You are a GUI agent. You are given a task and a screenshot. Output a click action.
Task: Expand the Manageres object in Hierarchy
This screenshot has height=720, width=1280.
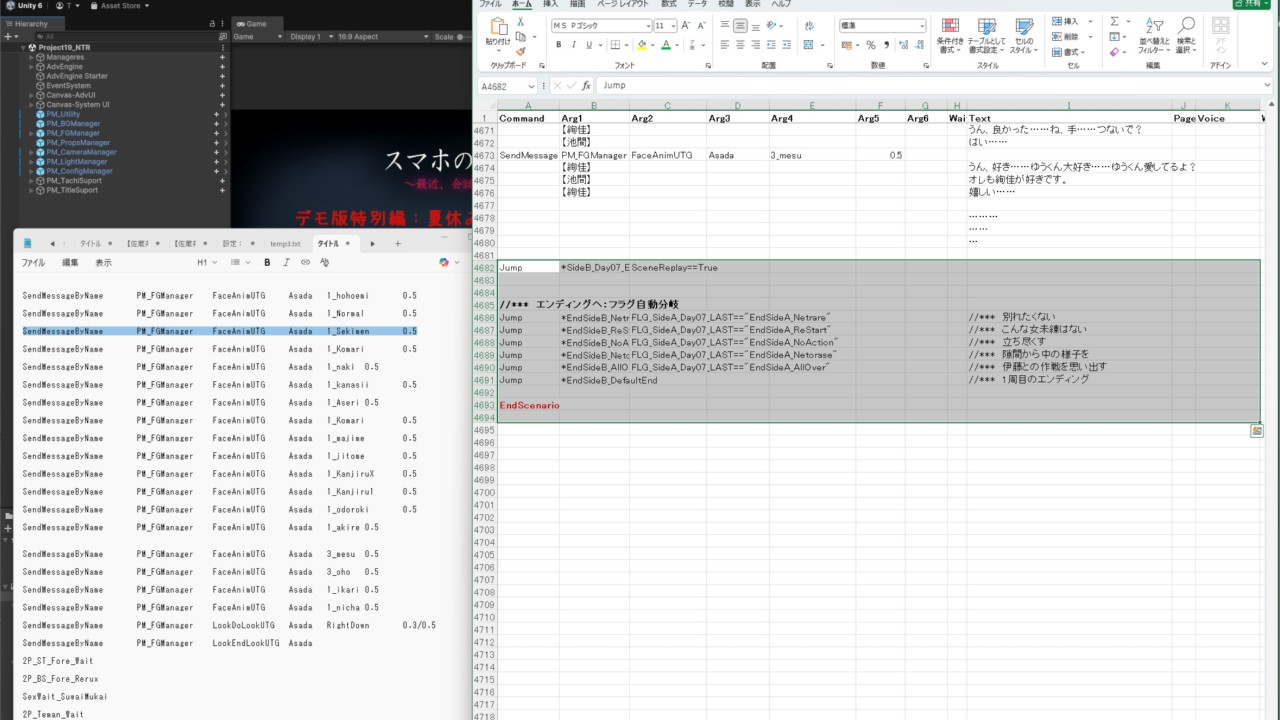click(31, 57)
